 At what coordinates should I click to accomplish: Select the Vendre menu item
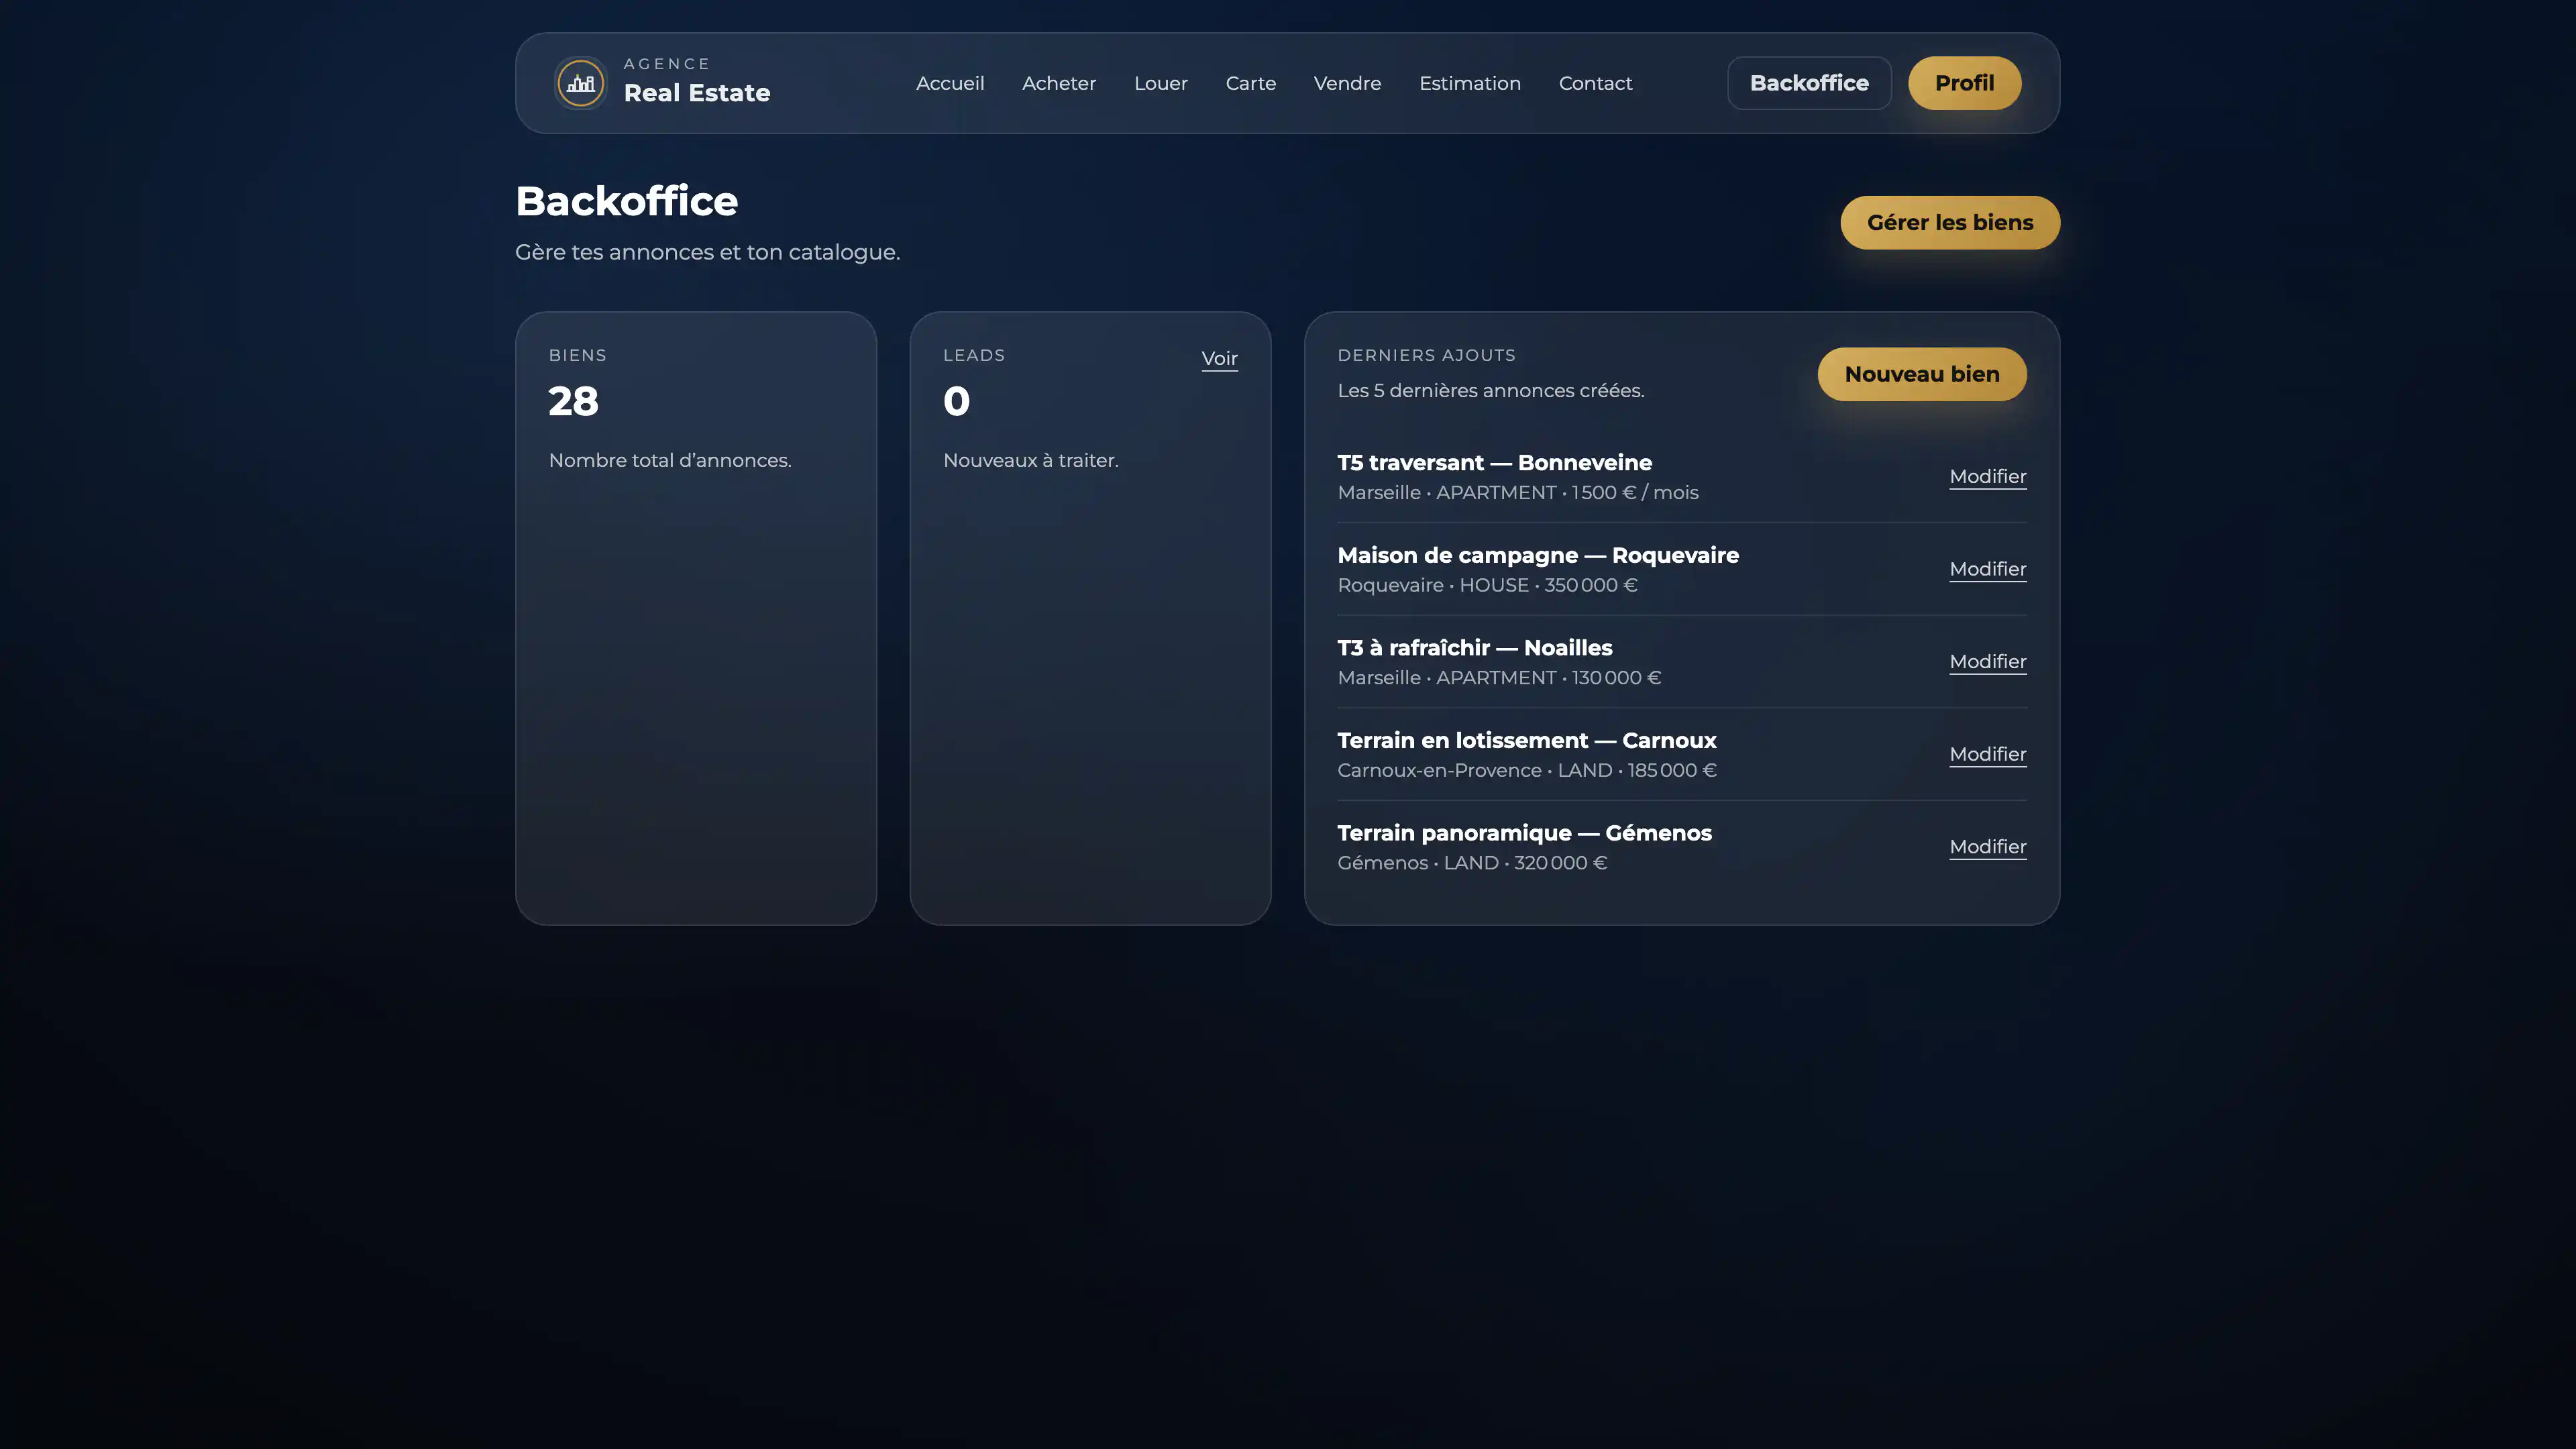(x=1347, y=84)
